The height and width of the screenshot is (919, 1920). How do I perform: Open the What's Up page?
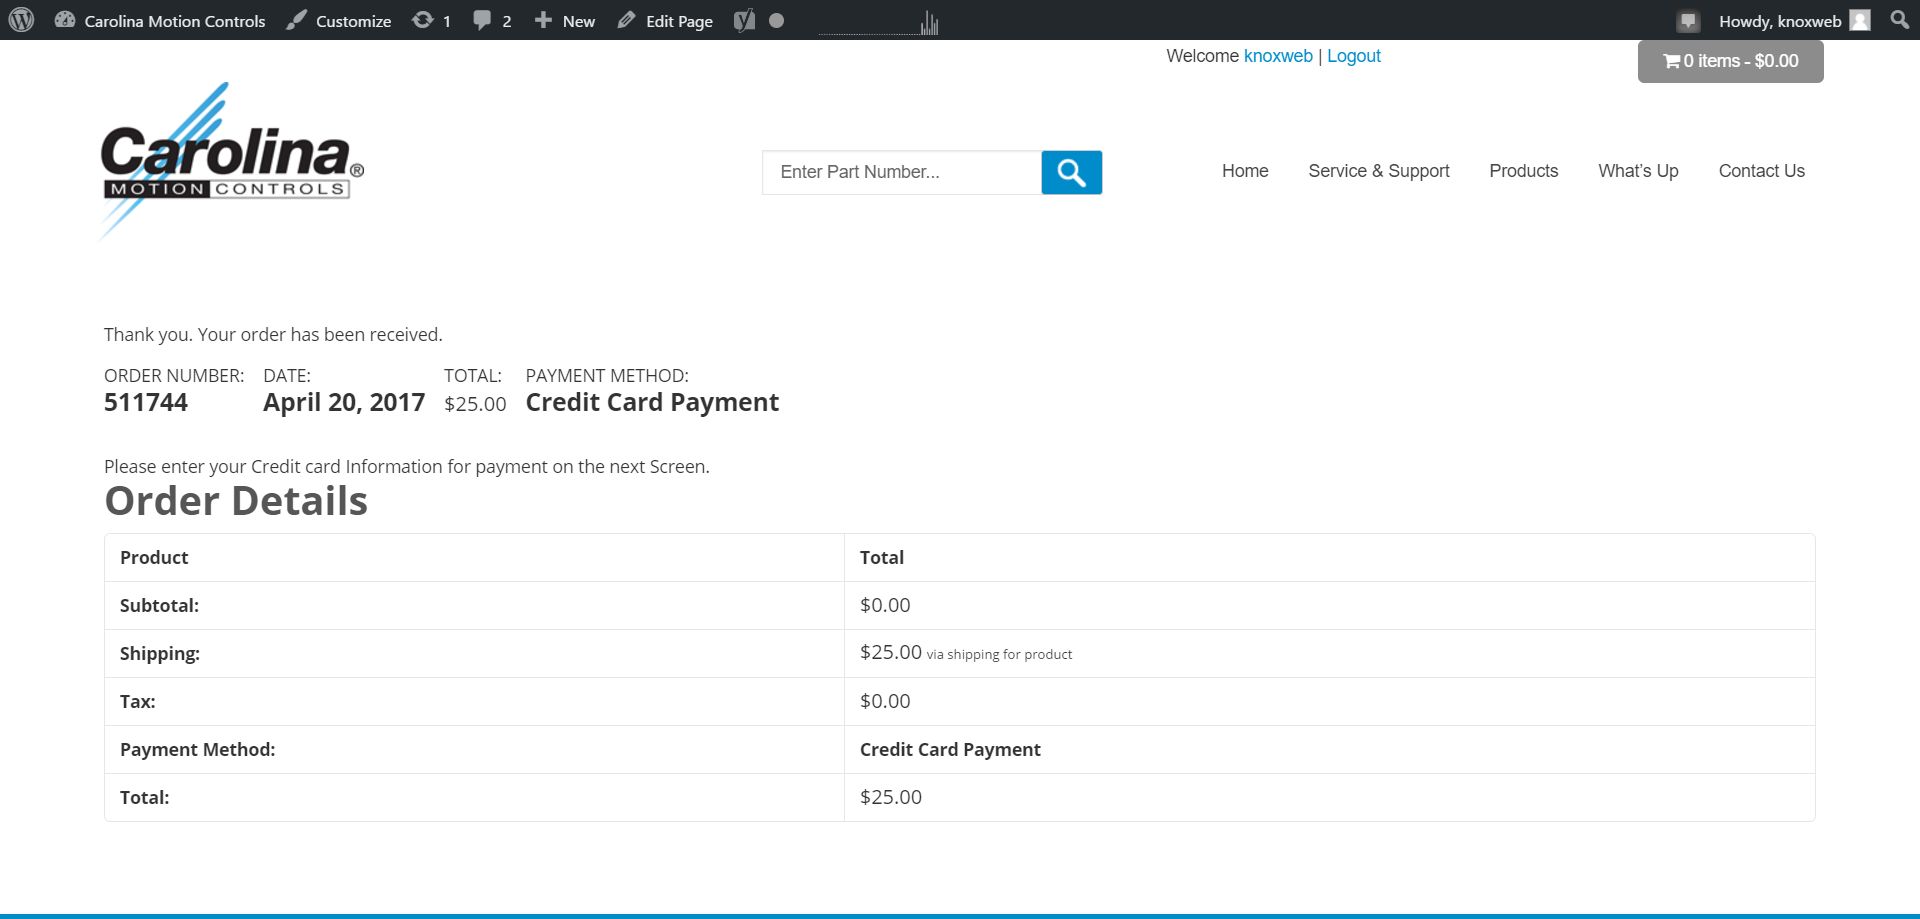[1638, 171]
